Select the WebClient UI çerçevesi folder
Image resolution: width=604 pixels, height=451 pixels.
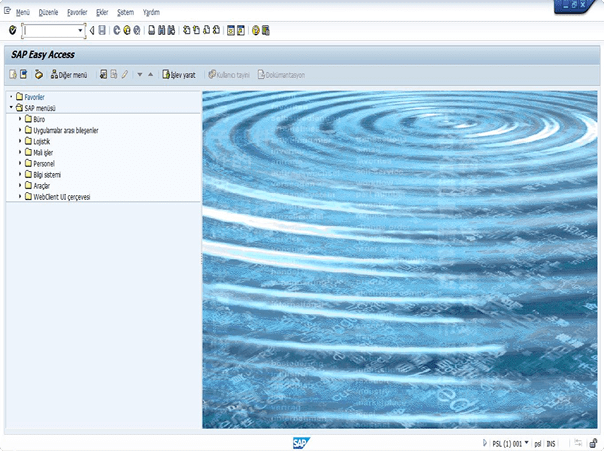[x=61, y=197]
